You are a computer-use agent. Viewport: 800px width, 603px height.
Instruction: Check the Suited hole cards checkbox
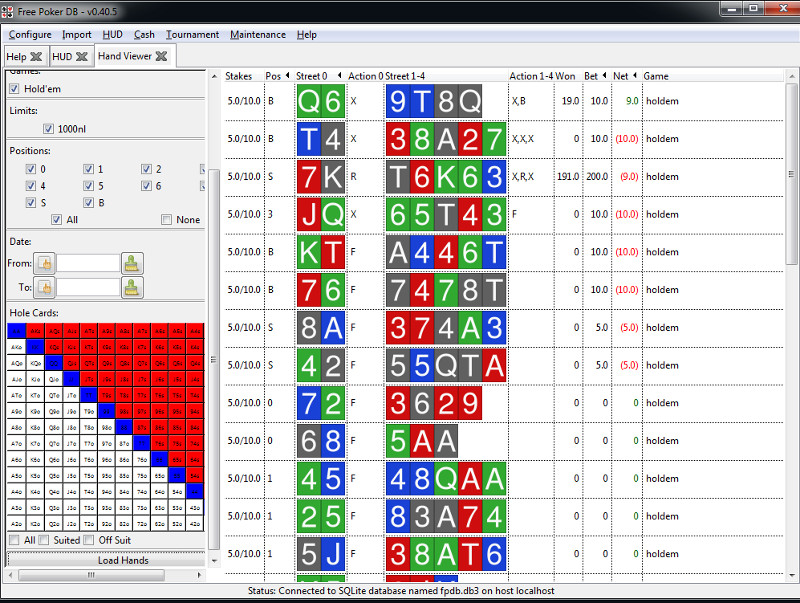44,540
